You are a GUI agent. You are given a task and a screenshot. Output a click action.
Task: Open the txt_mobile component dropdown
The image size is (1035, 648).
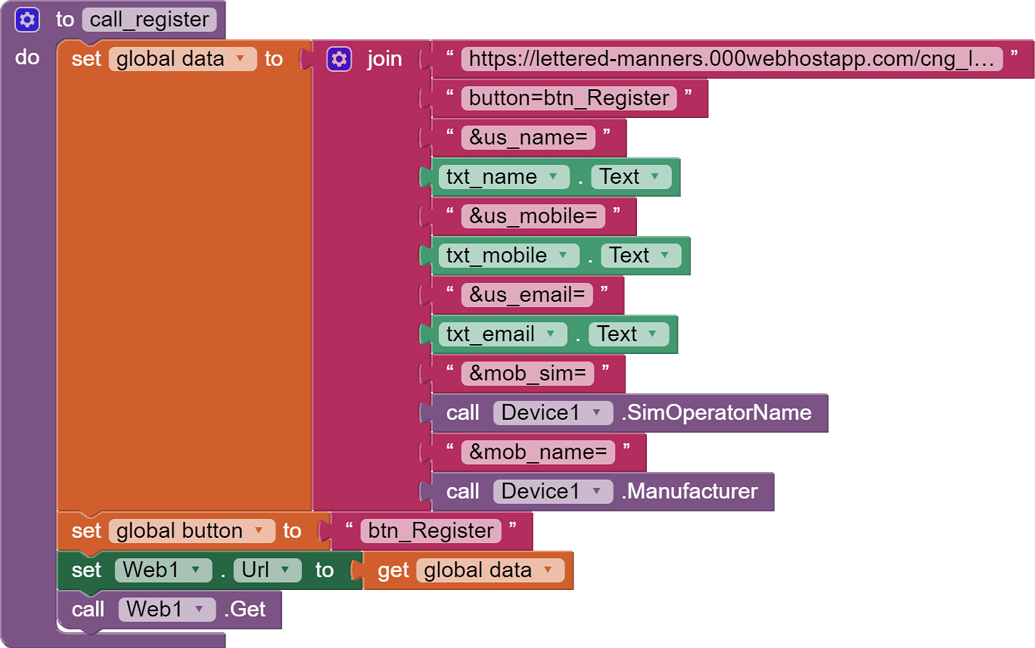click(x=563, y=256)
